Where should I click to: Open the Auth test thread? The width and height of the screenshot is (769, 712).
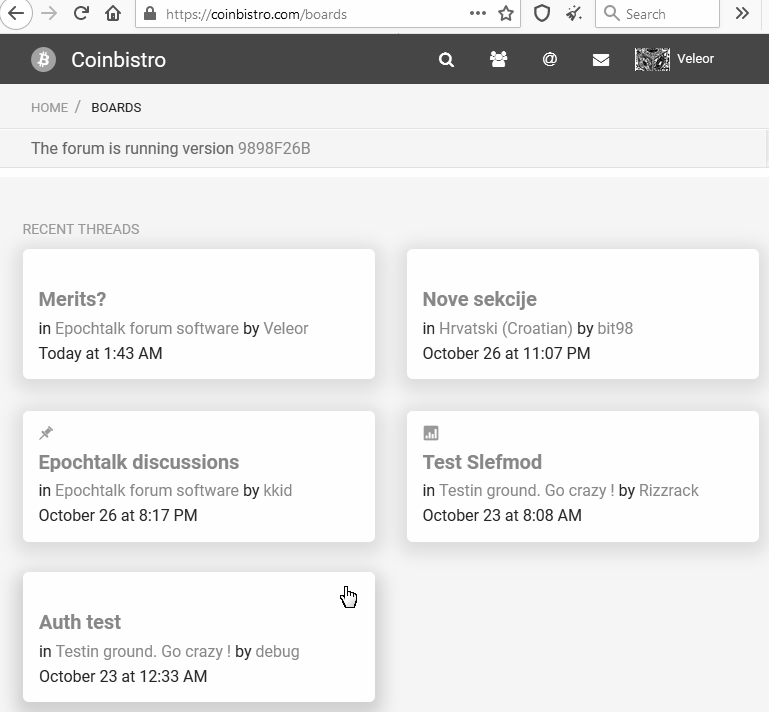coord(80,622)
